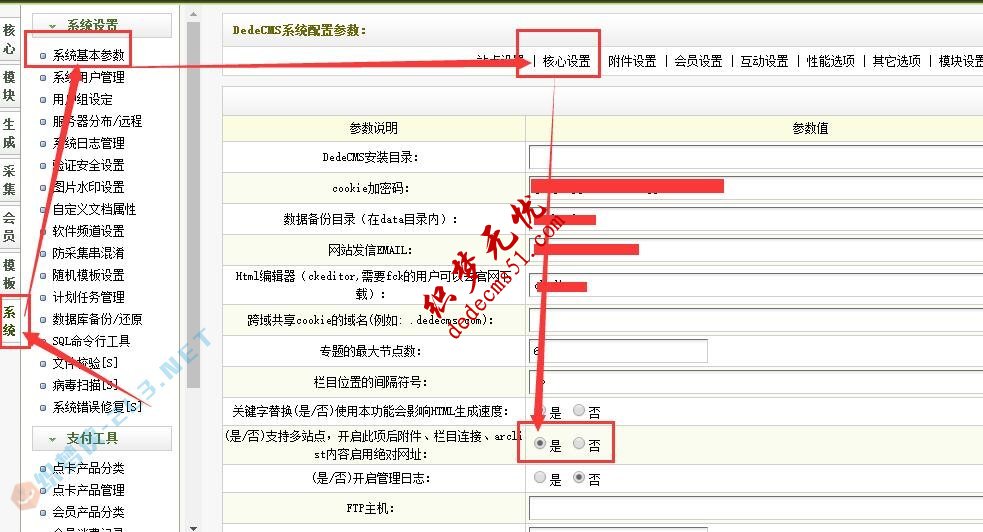The height and width of the screenshot is (532, 983).
Task: Select 否 for 关键字替换 option
Action: click(579, 410)
